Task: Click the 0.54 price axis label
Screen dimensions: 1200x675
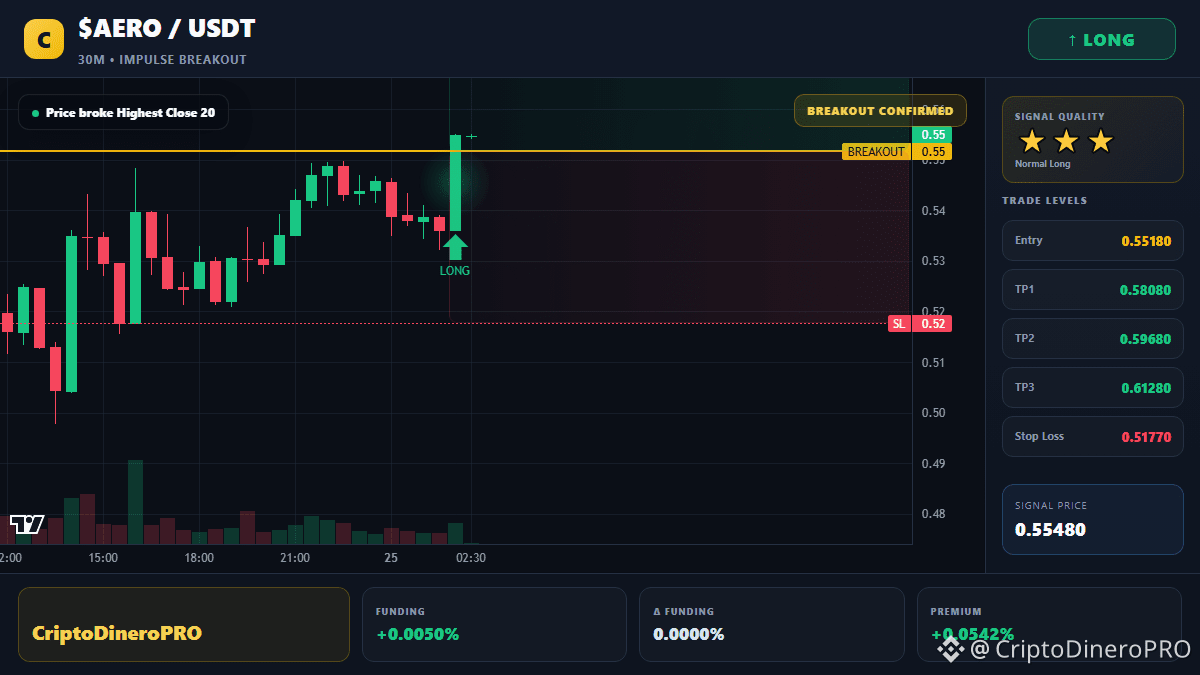Action: pyautogui.click(x=933, y=211)
